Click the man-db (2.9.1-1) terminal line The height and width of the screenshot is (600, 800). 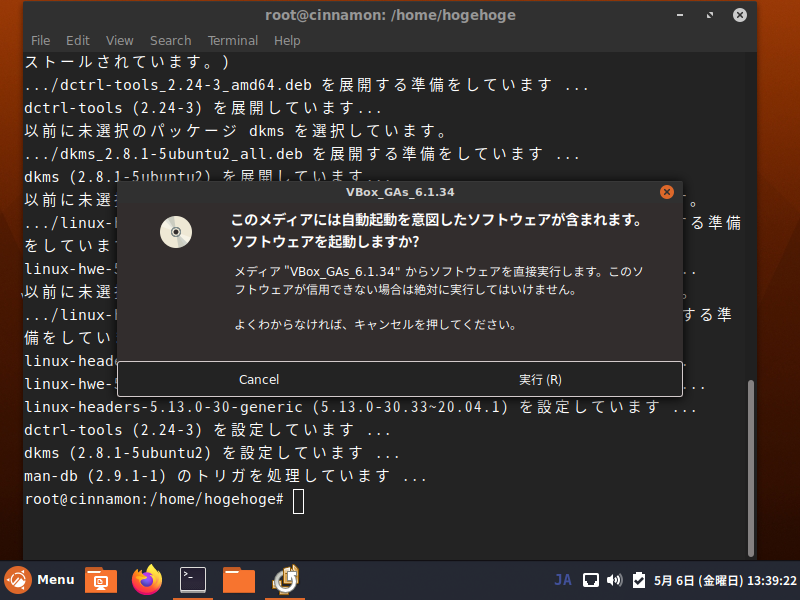[225, 477]
